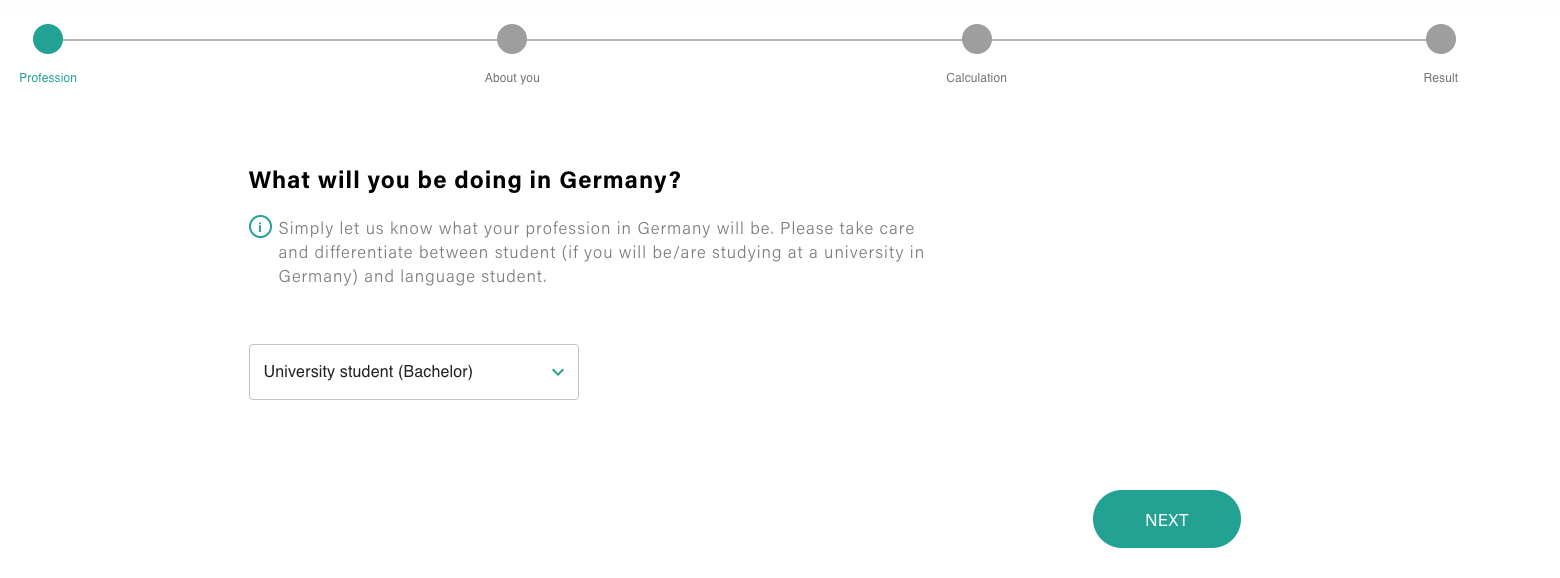Select the Profession step label
Viewport: 1560px width, 578px height.
[x=48, y=78]
